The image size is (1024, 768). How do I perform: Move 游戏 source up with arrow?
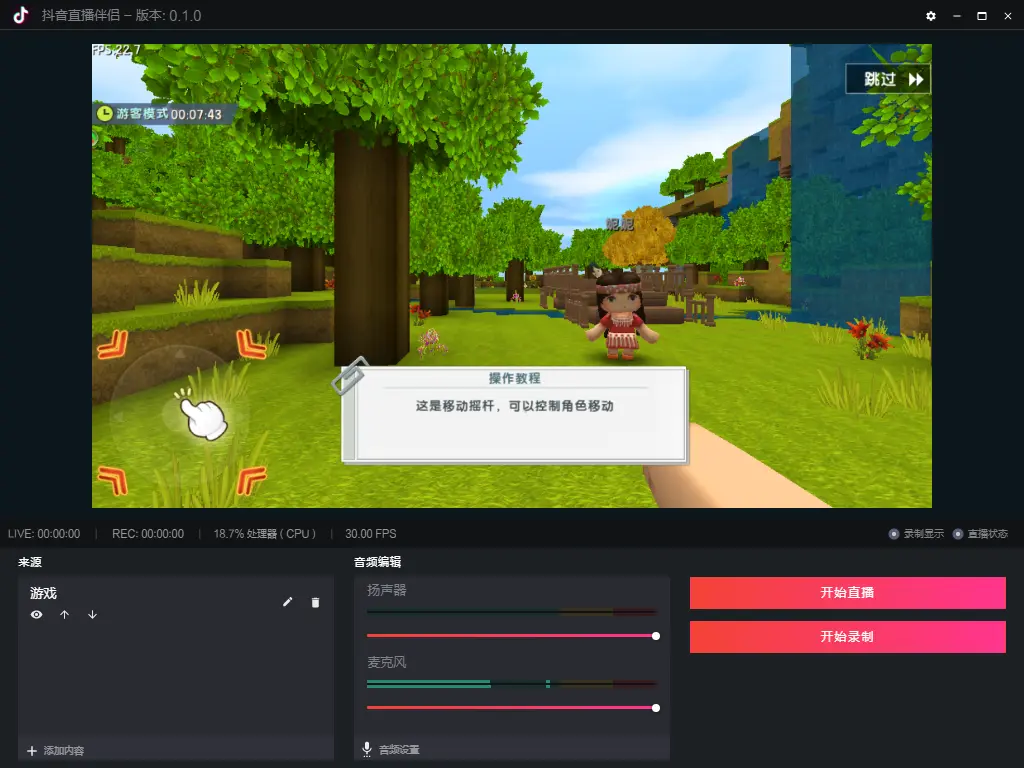click(65, 615)
